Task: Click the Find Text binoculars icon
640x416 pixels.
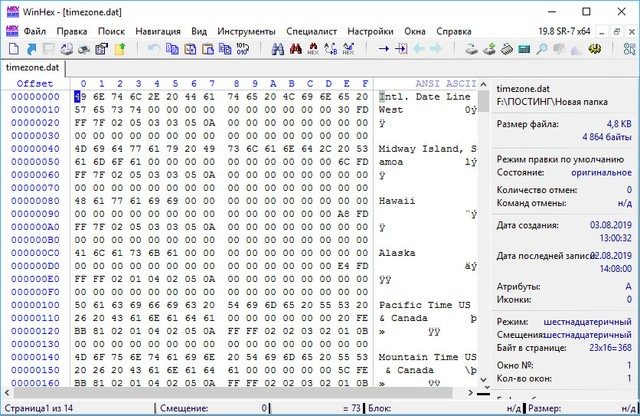Action: click(x=279, y=48)
